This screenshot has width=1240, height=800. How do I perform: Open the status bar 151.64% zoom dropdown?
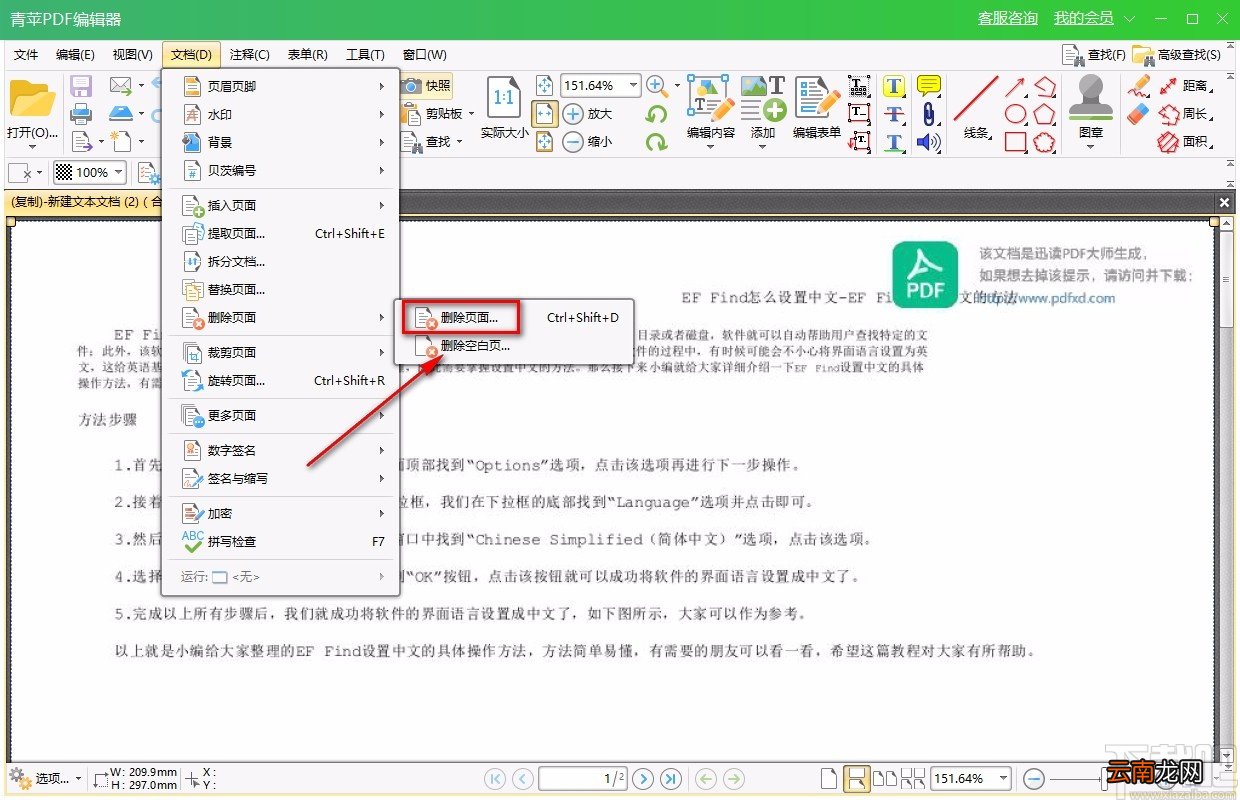tap(1003, 778)
